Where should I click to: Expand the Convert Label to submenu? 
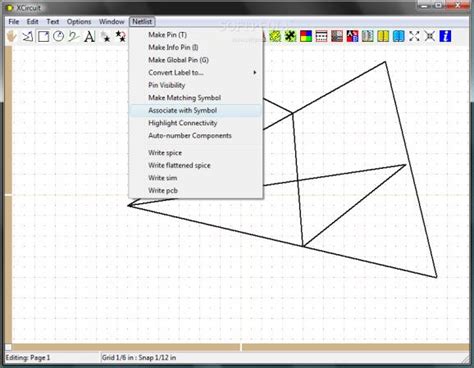pyautogui.click(x=196, y=73)
